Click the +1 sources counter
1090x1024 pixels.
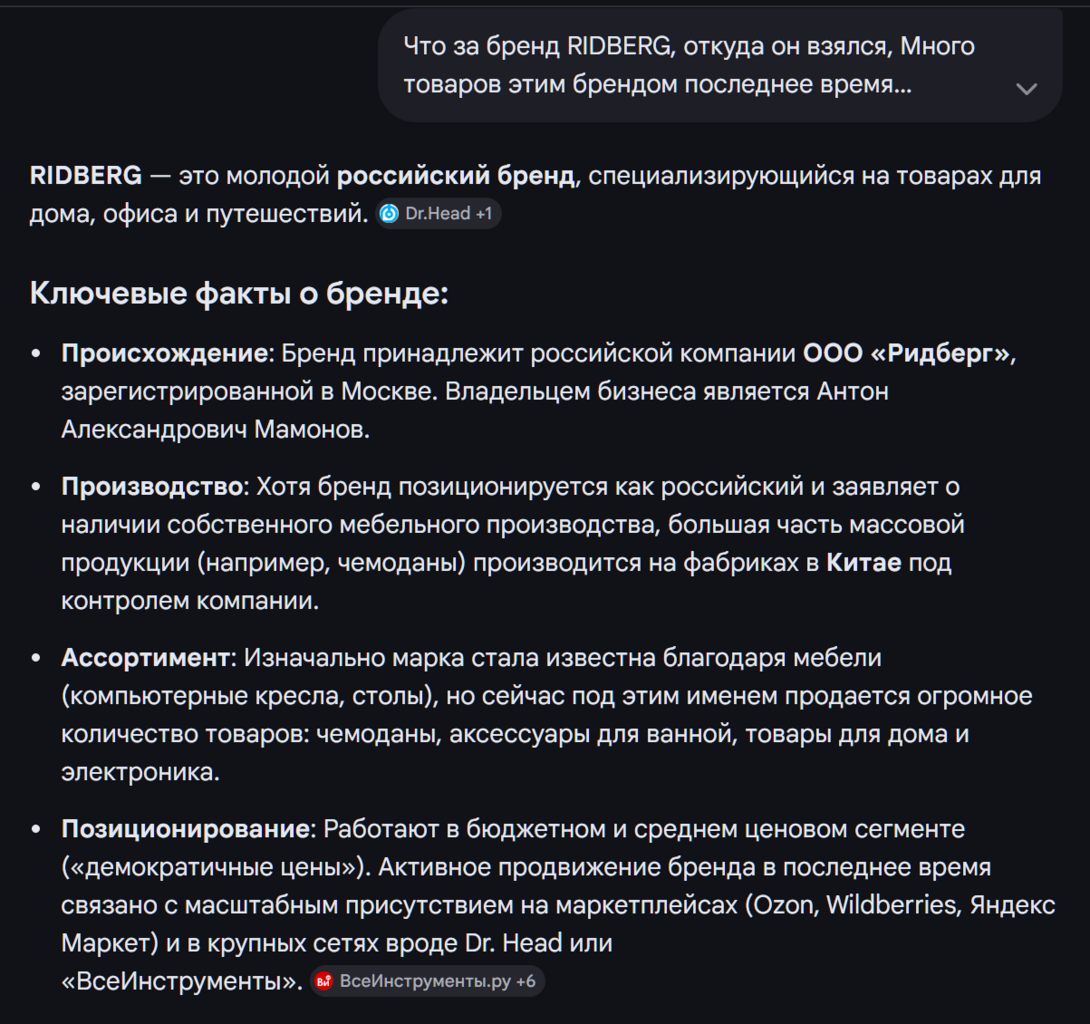click(483, 214)
